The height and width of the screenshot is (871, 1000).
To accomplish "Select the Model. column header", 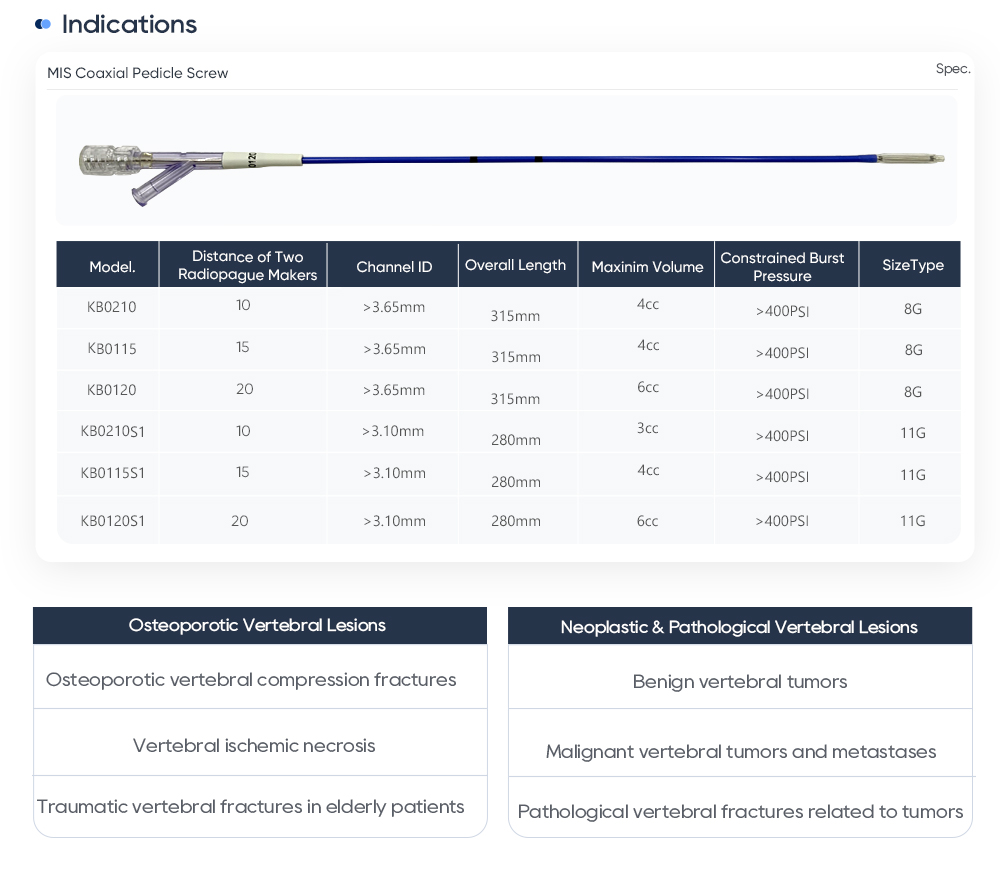I will (x=112, y=267).
